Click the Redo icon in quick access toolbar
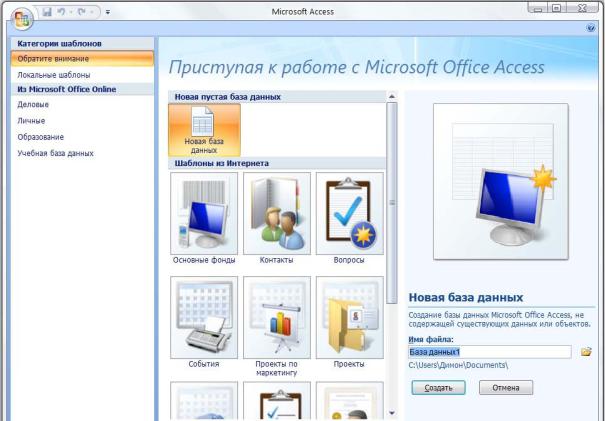This screenshot has width=605, height=421. coord(81,12)
